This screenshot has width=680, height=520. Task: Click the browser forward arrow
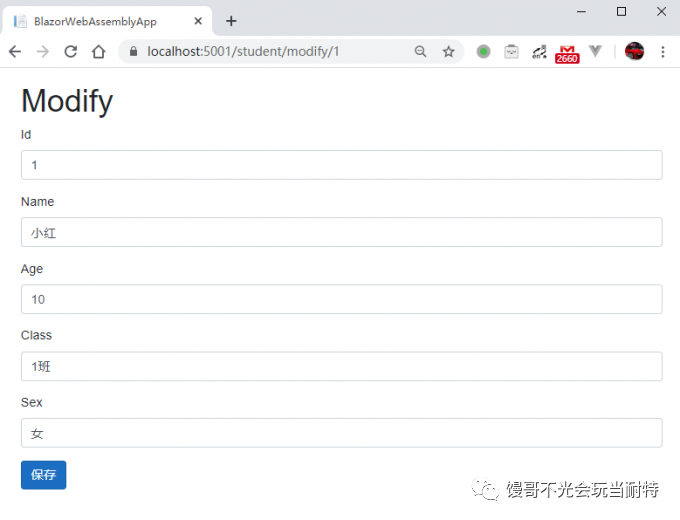click(x=42, y=52)
